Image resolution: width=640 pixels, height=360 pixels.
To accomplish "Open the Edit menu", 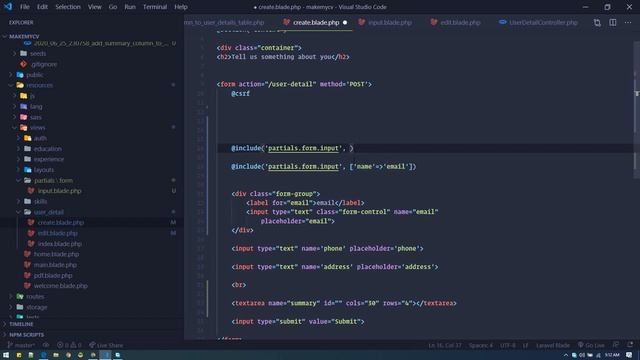I will (42, 7).
